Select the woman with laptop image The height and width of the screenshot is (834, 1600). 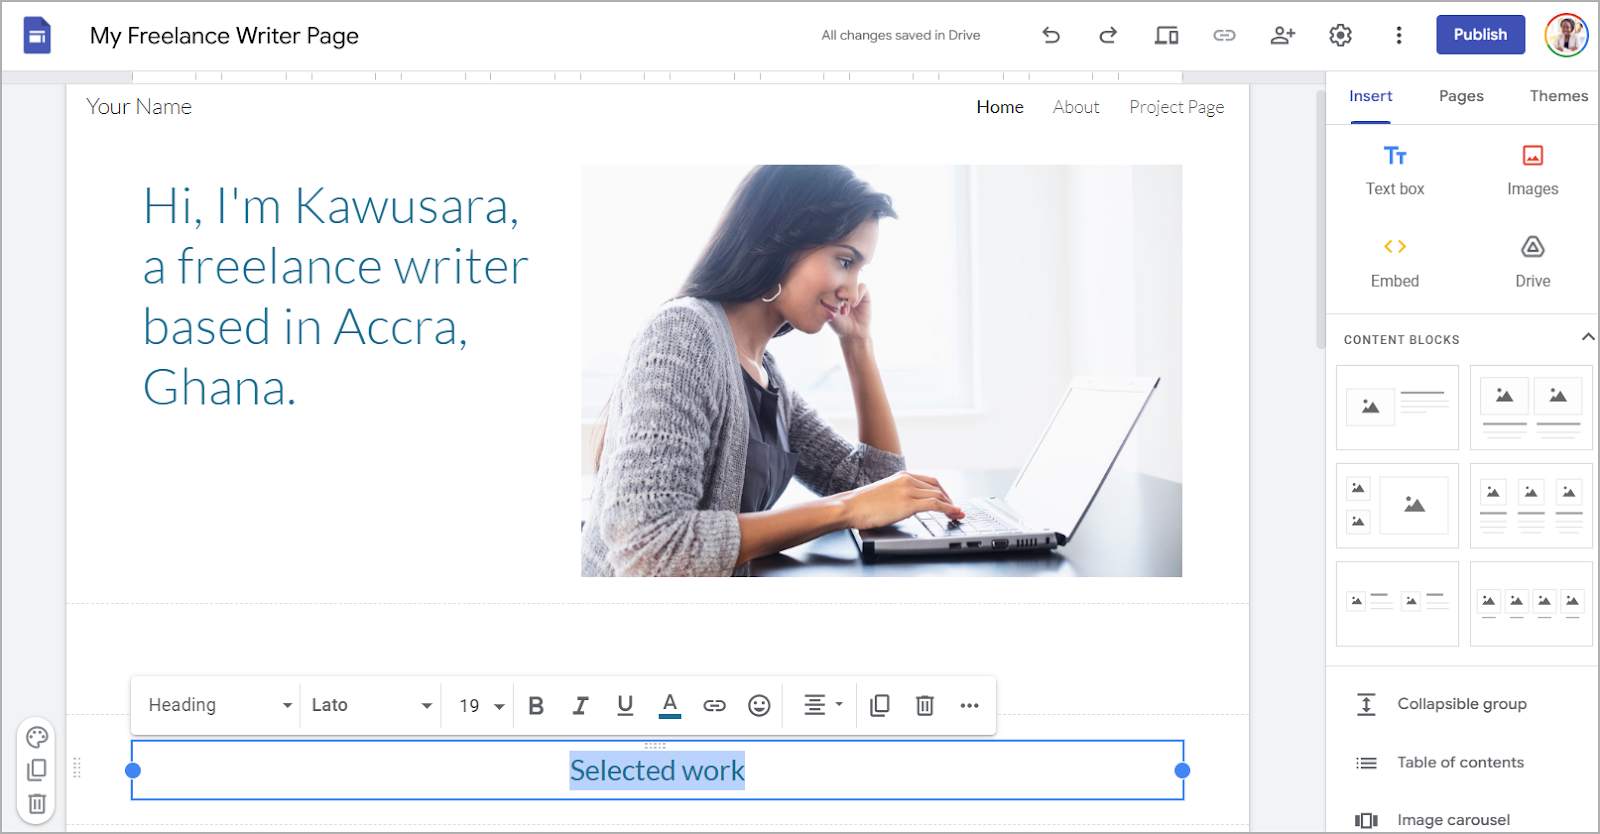pos(881,371)
